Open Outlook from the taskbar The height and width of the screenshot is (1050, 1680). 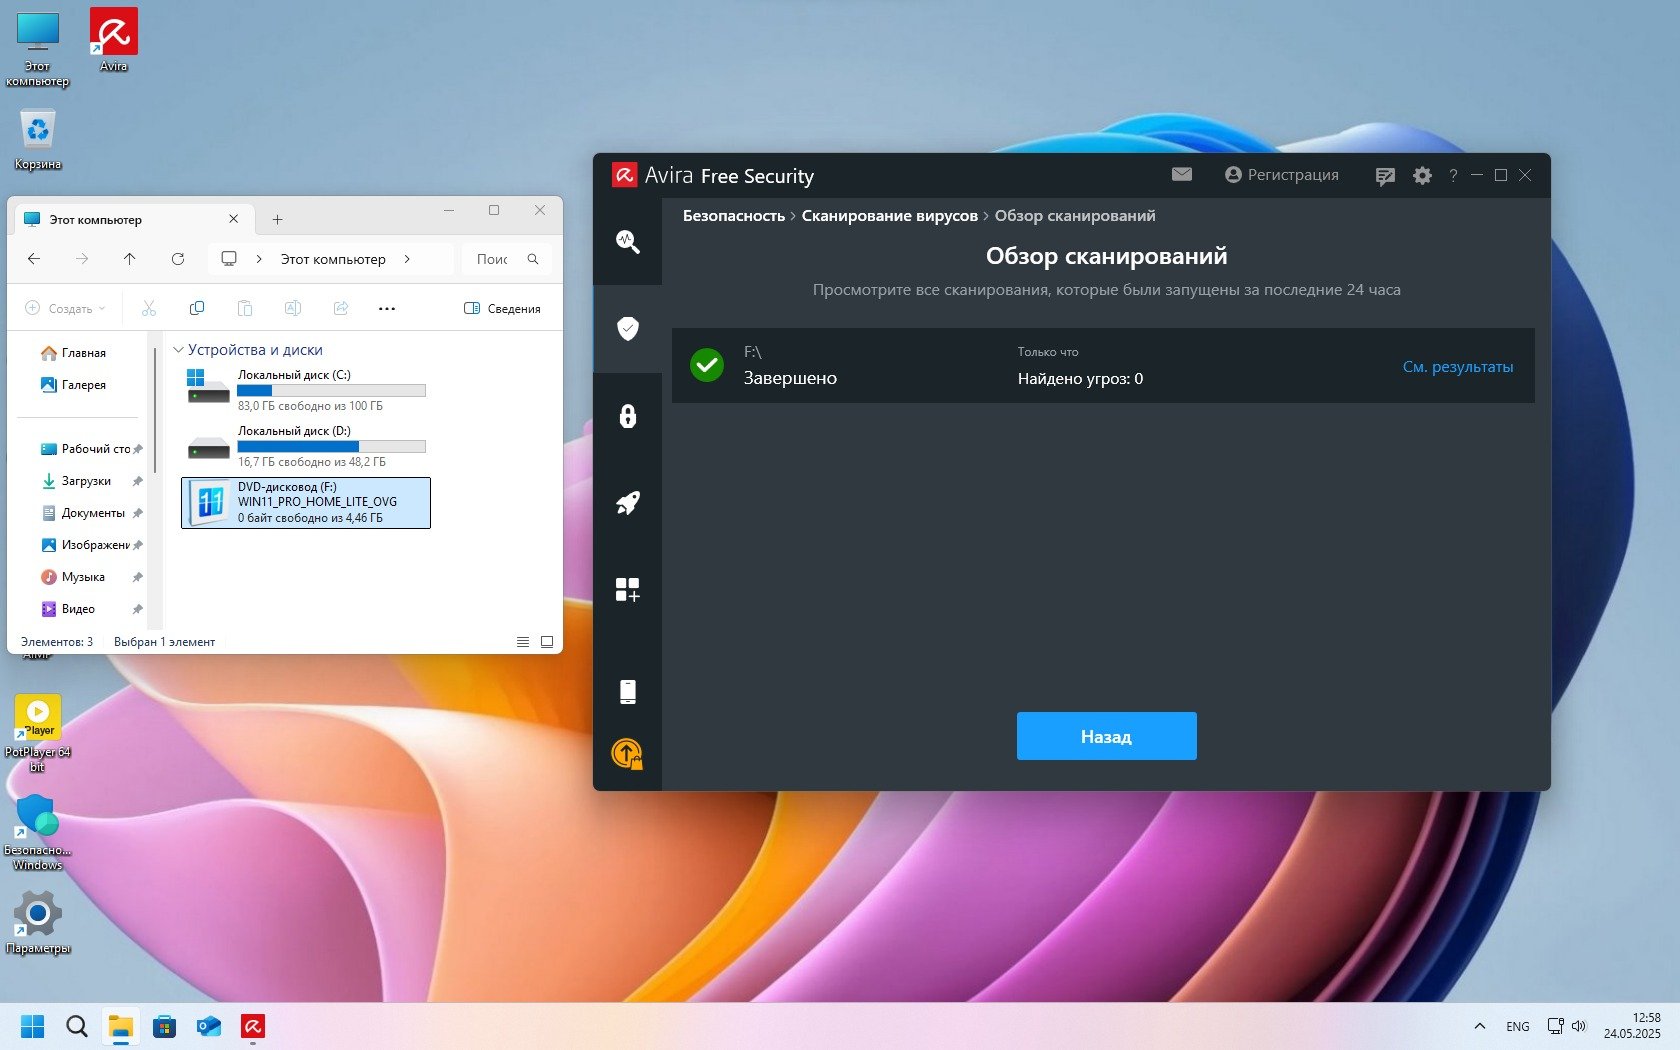(209, 1026)
